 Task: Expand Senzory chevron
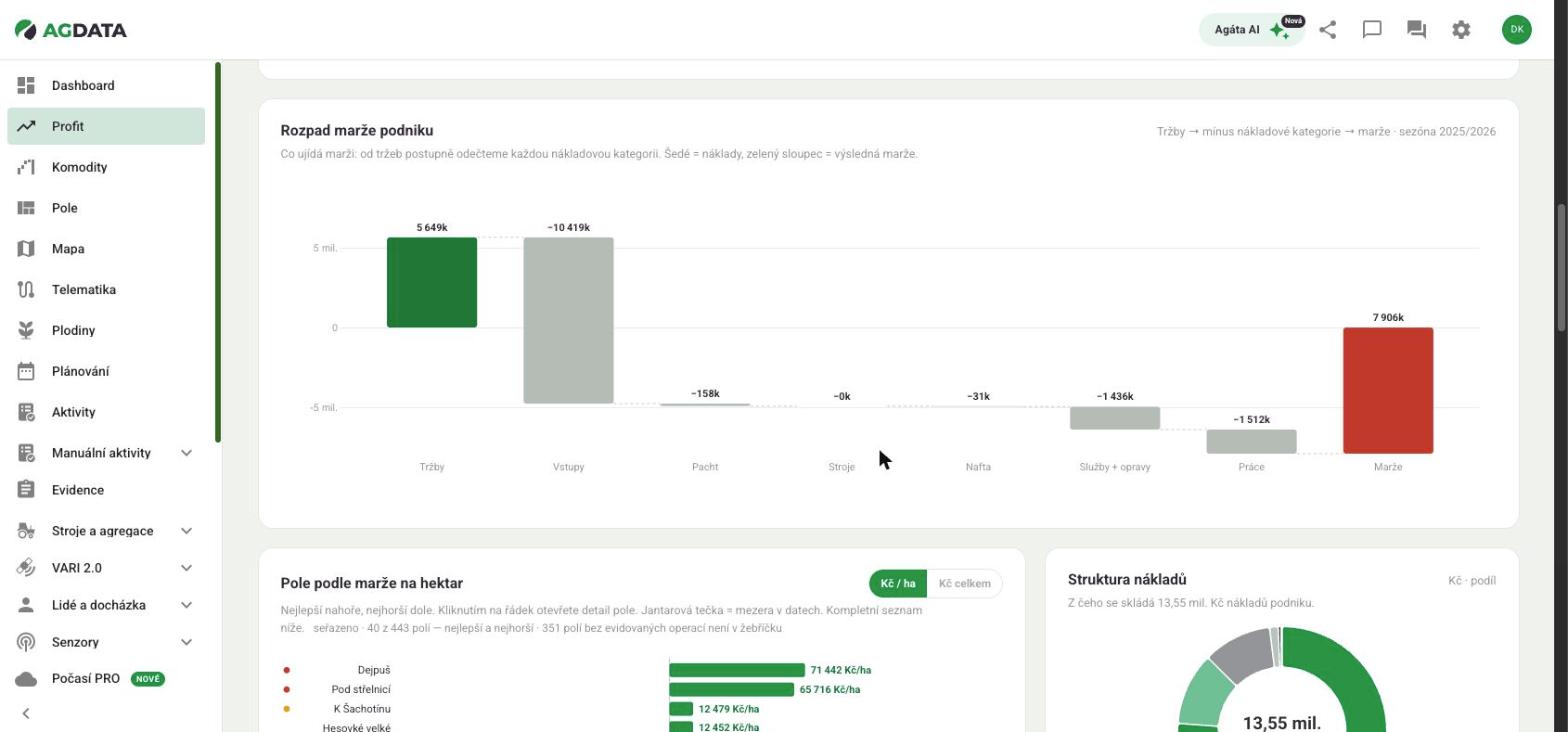[x=186, y=642]
